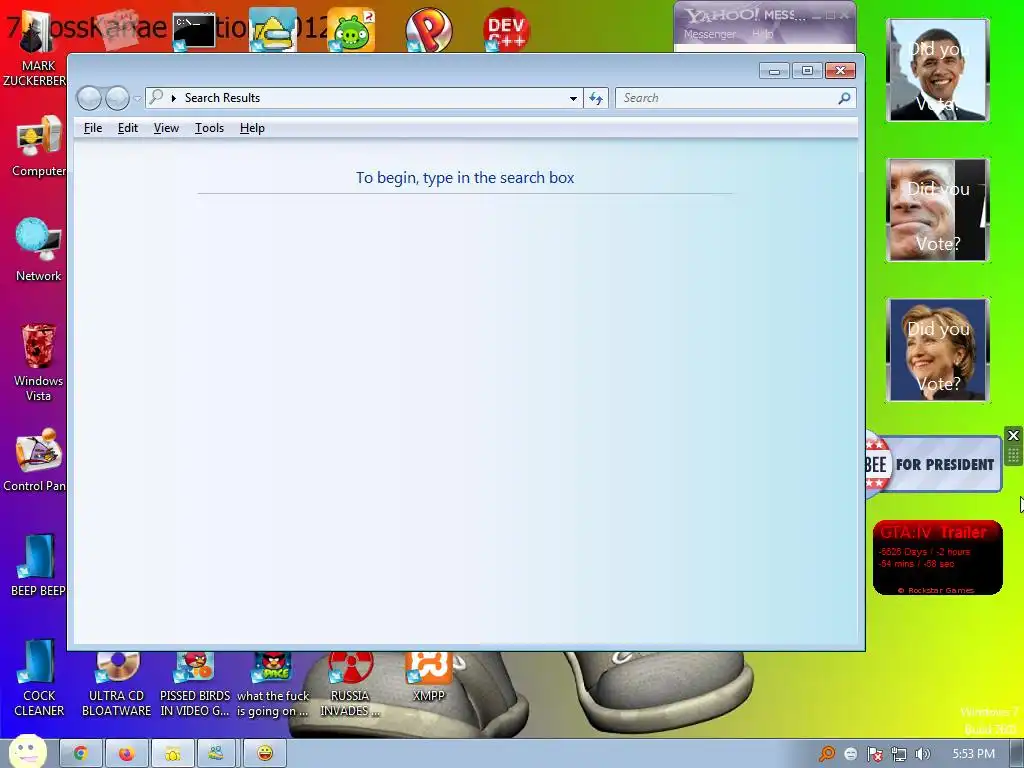Screen dimensions: 1024x768
Task: Click the Show desktop button
Action: 1017,754
